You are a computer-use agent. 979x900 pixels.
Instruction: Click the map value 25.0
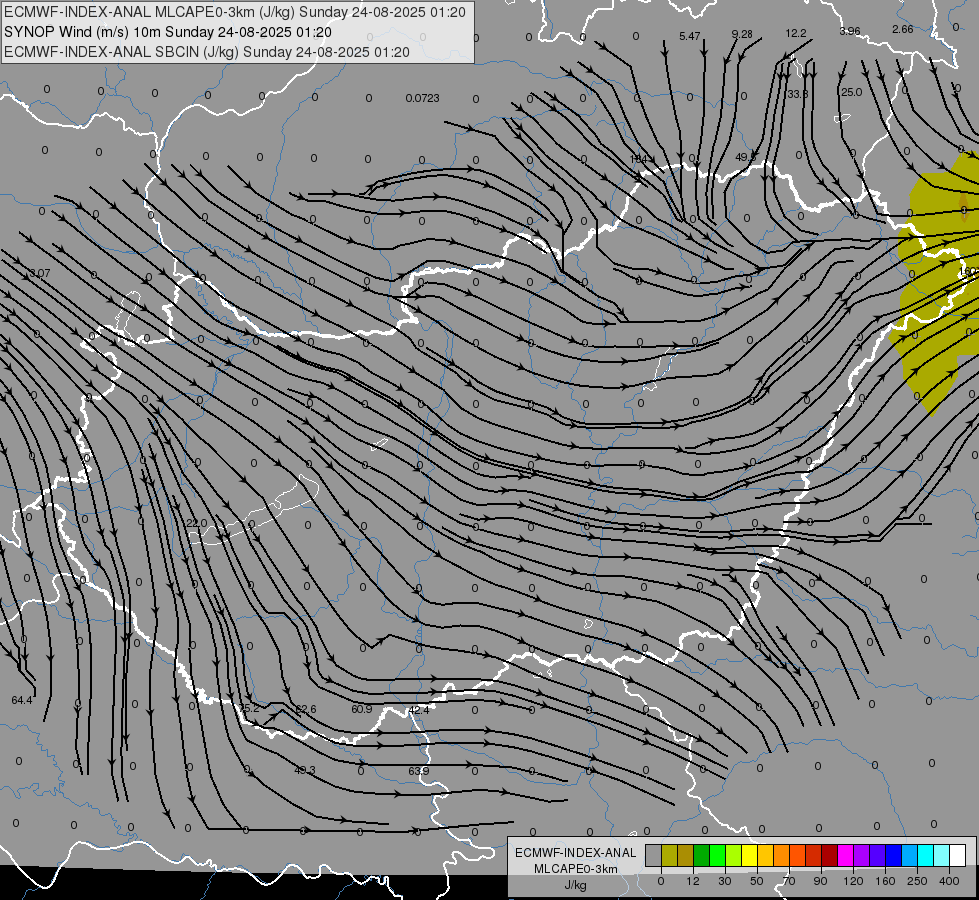pos(851,92)
